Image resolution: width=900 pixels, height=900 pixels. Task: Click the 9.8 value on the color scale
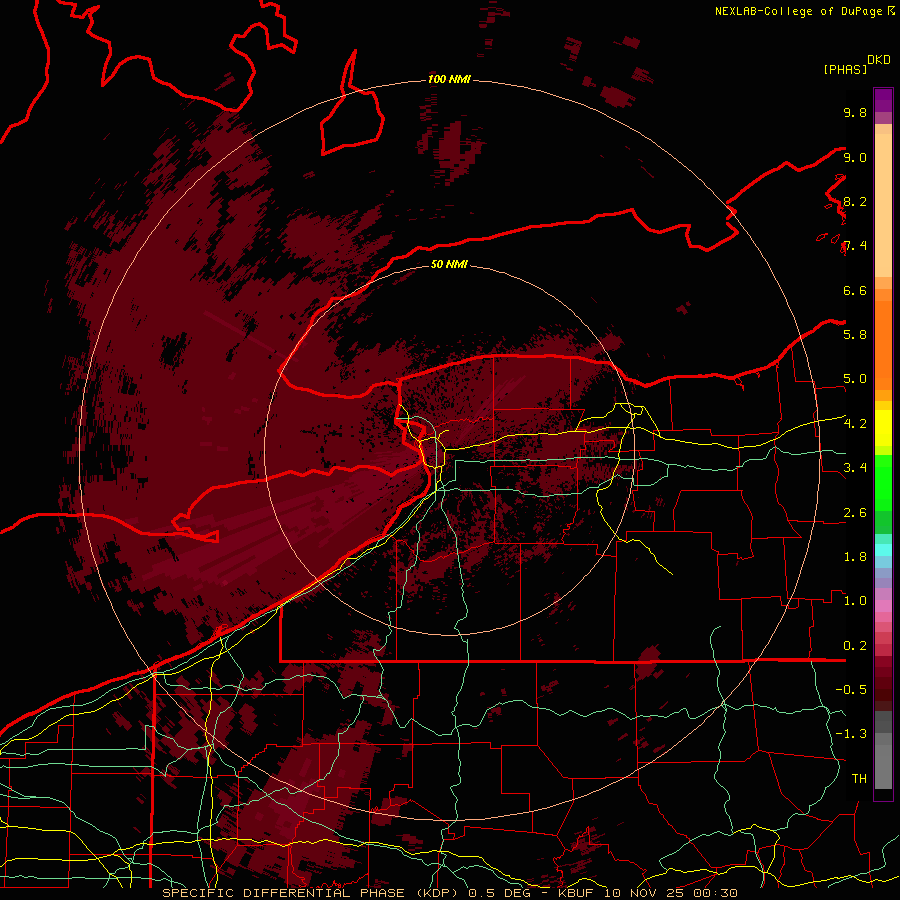(x=855, y=112)
